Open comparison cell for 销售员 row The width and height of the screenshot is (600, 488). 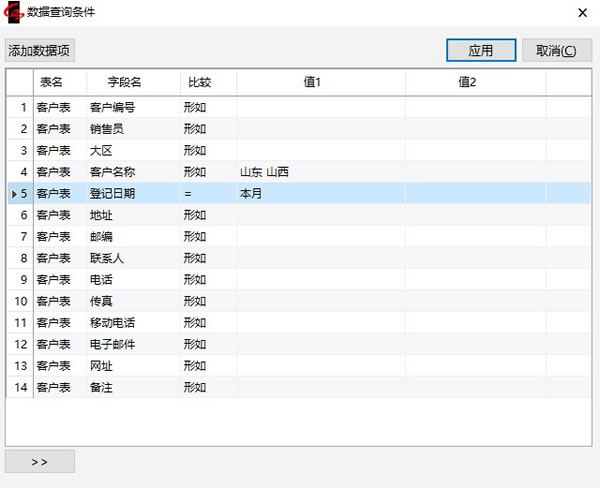pos(207,129)
